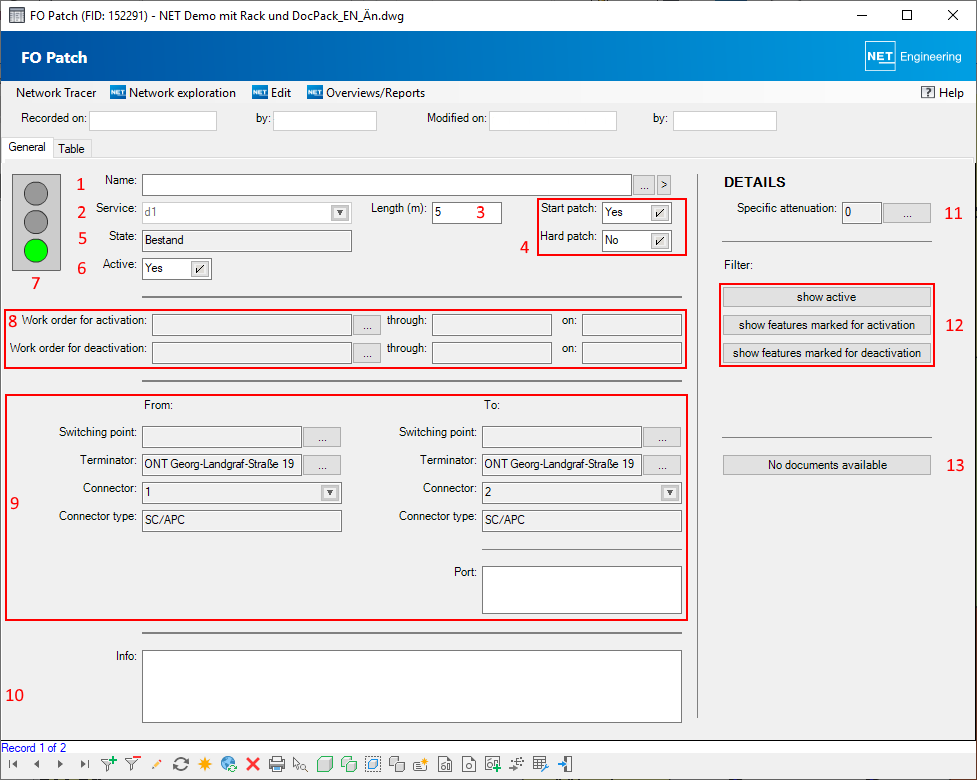Image resolution: width=977 pixels, height=780 pixels.
Task: Open the Network exploration menu
Action: pos(173,93)
